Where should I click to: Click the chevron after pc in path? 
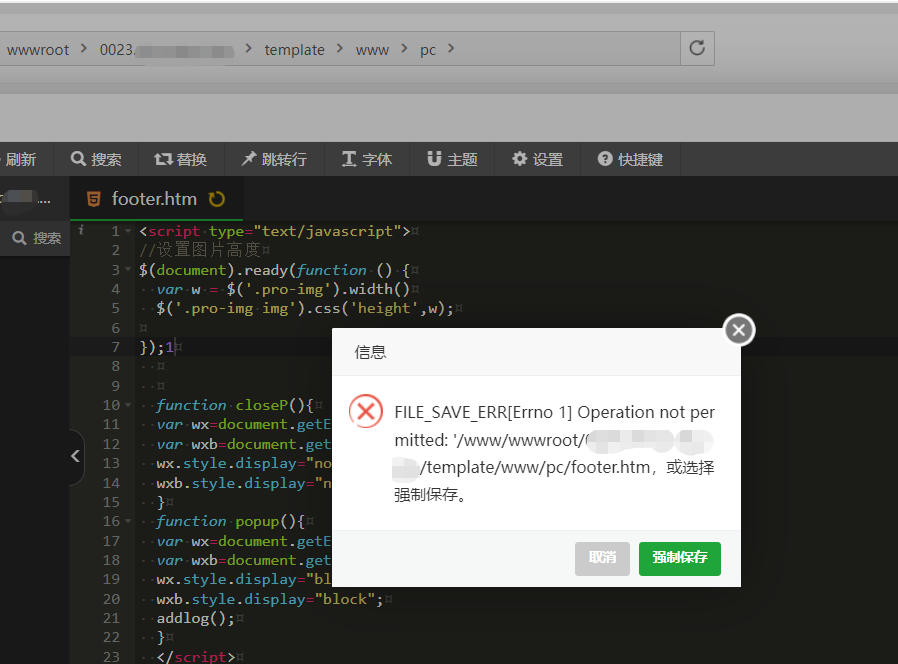pyautogui.click(x=451, y=49)
